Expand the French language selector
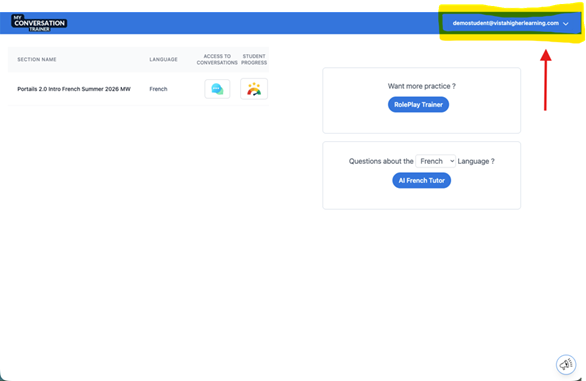586x381 pixels. [x=435, y=161]
